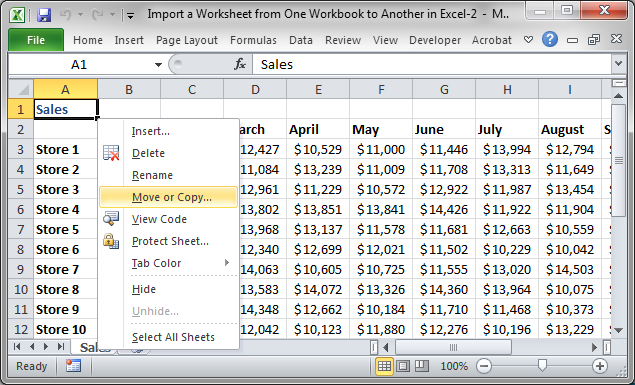
Task: Select the August header cell
Action: (570, 130)
